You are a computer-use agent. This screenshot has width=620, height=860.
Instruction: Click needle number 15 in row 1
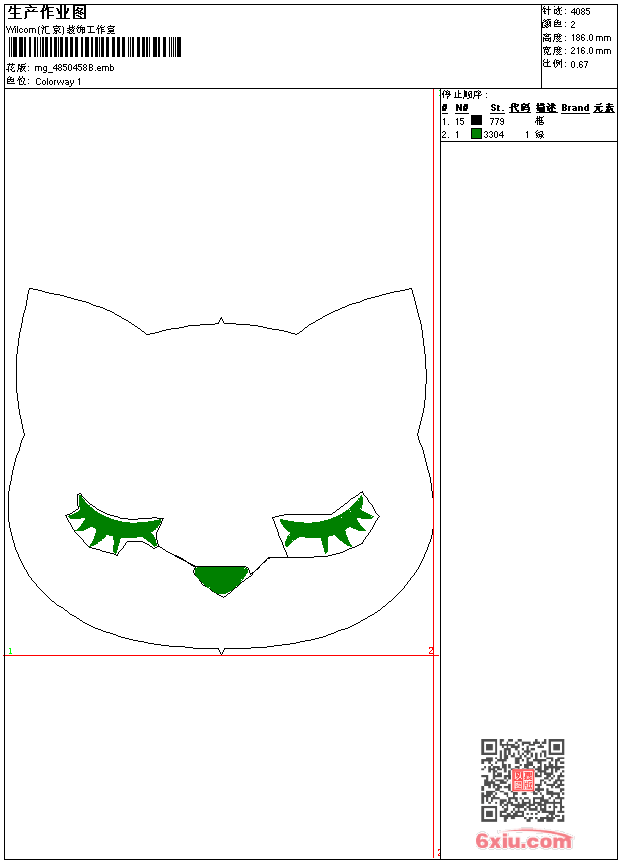[460, 121]
